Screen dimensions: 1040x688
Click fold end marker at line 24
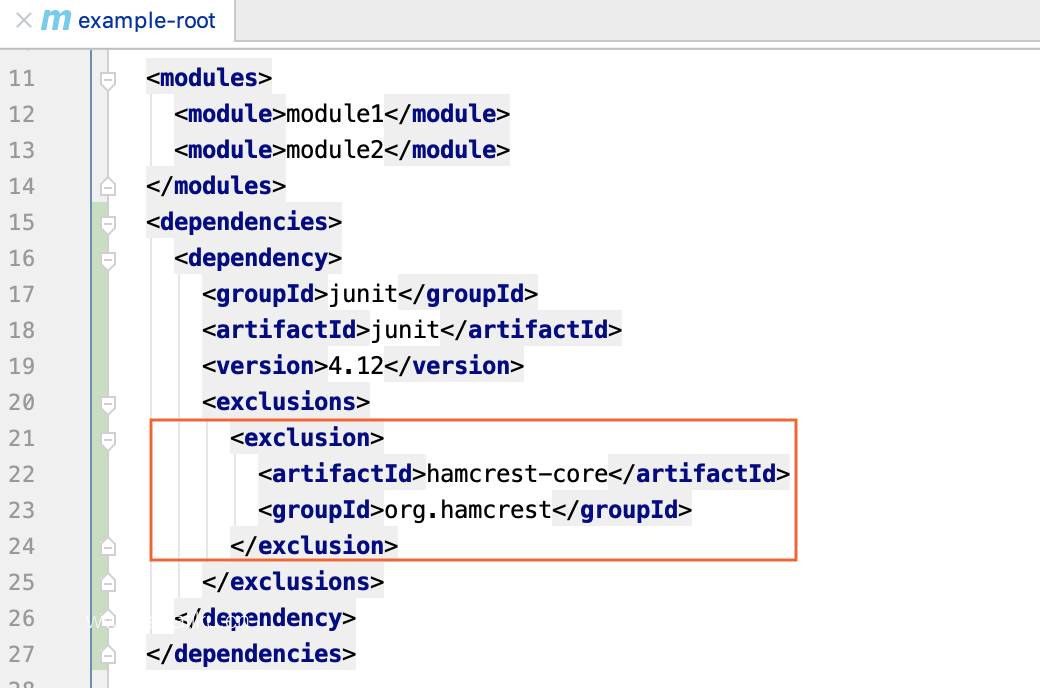(107, 547)
